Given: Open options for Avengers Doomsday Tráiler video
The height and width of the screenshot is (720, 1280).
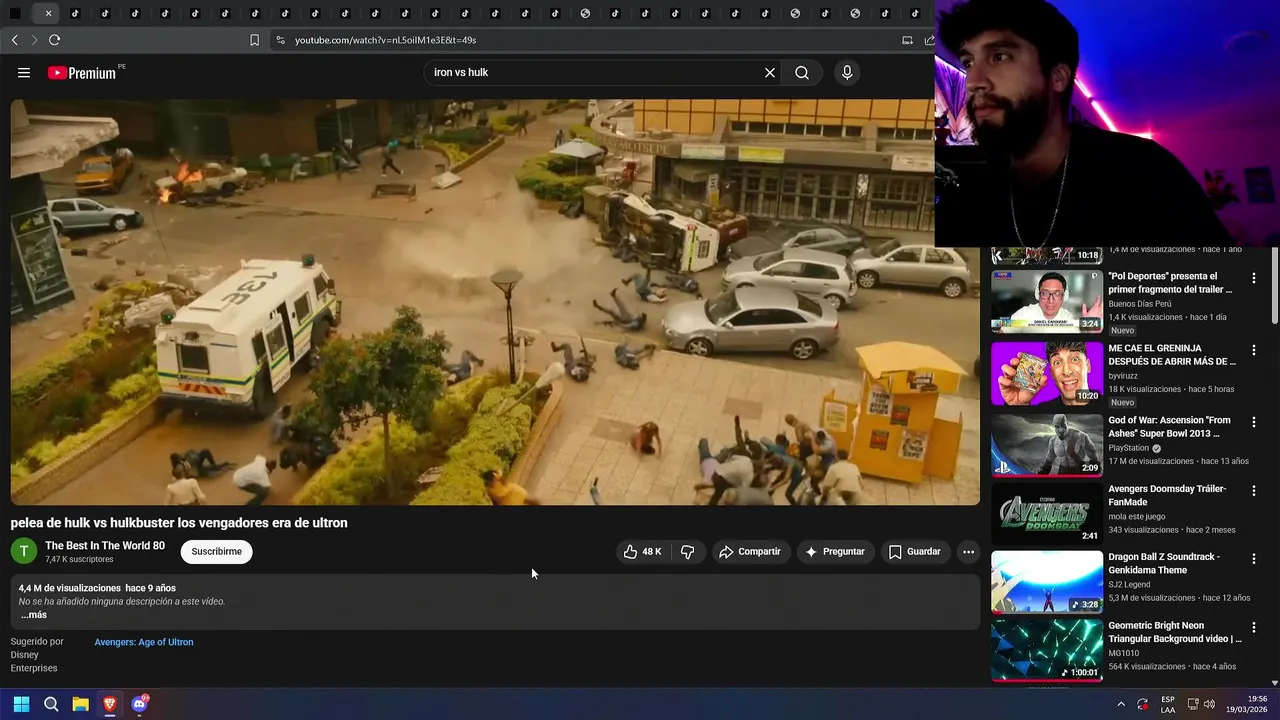Looking at the screenshot, I should point(1253,491).
